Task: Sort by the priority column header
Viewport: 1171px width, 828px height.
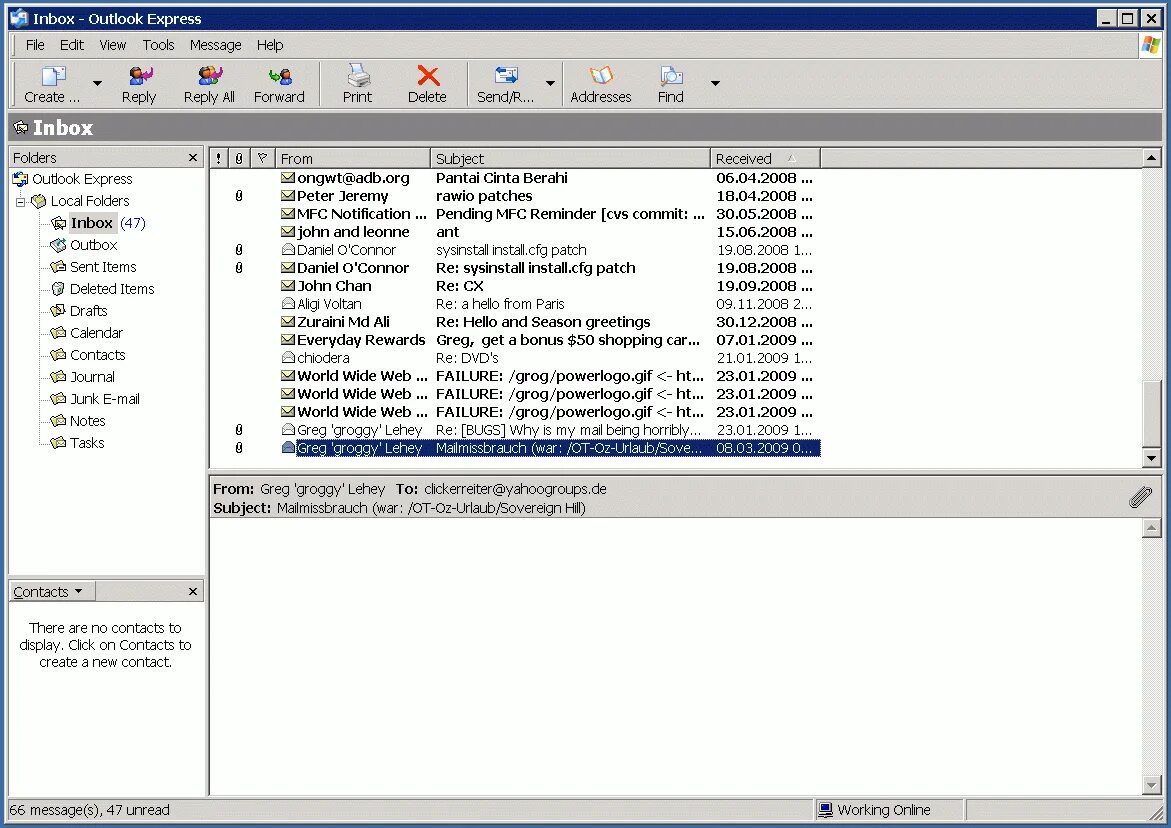Action: coord(218,158)
